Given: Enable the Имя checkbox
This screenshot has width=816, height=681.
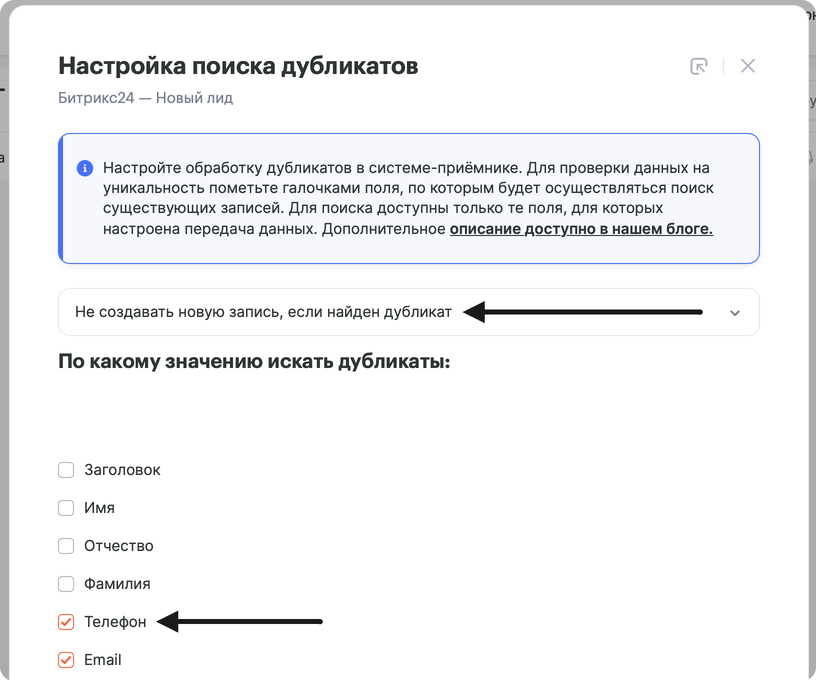Looking at the screenshot, I should [66, 508].
